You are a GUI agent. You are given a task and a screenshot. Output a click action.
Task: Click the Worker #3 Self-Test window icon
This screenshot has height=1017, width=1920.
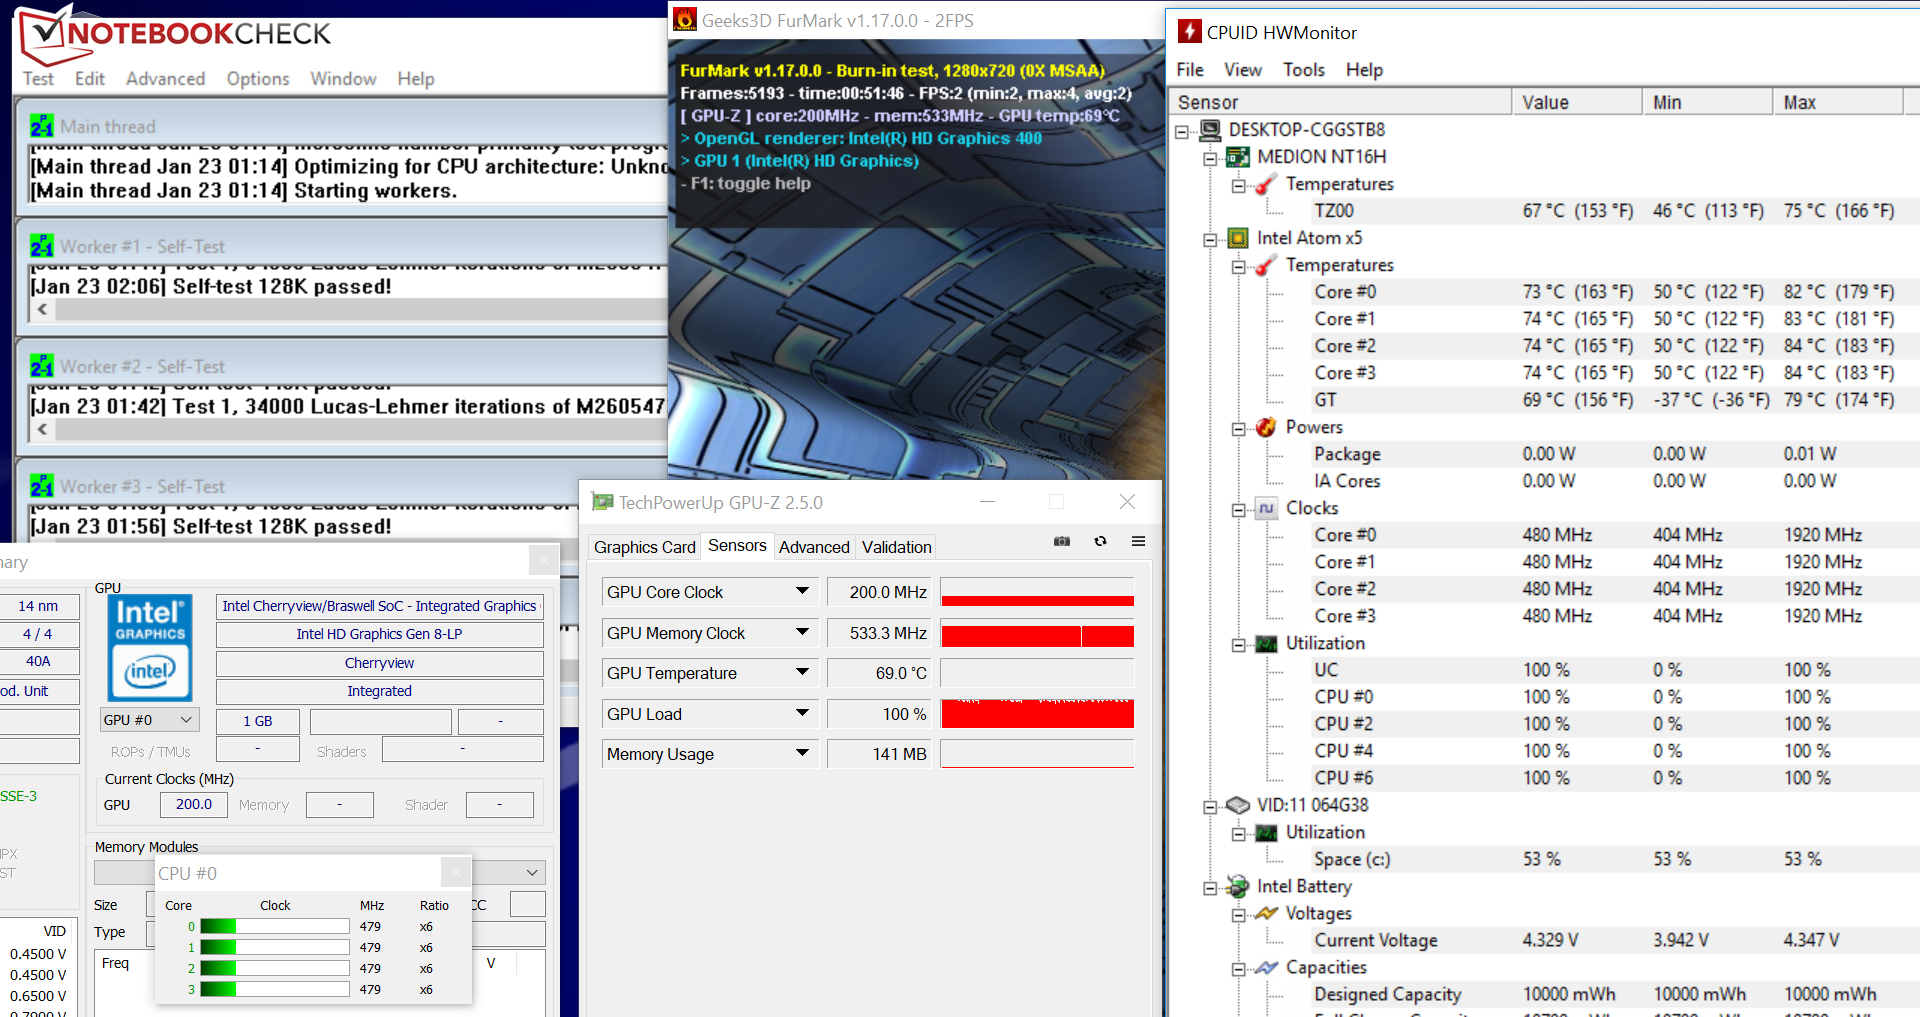(41, 487)
